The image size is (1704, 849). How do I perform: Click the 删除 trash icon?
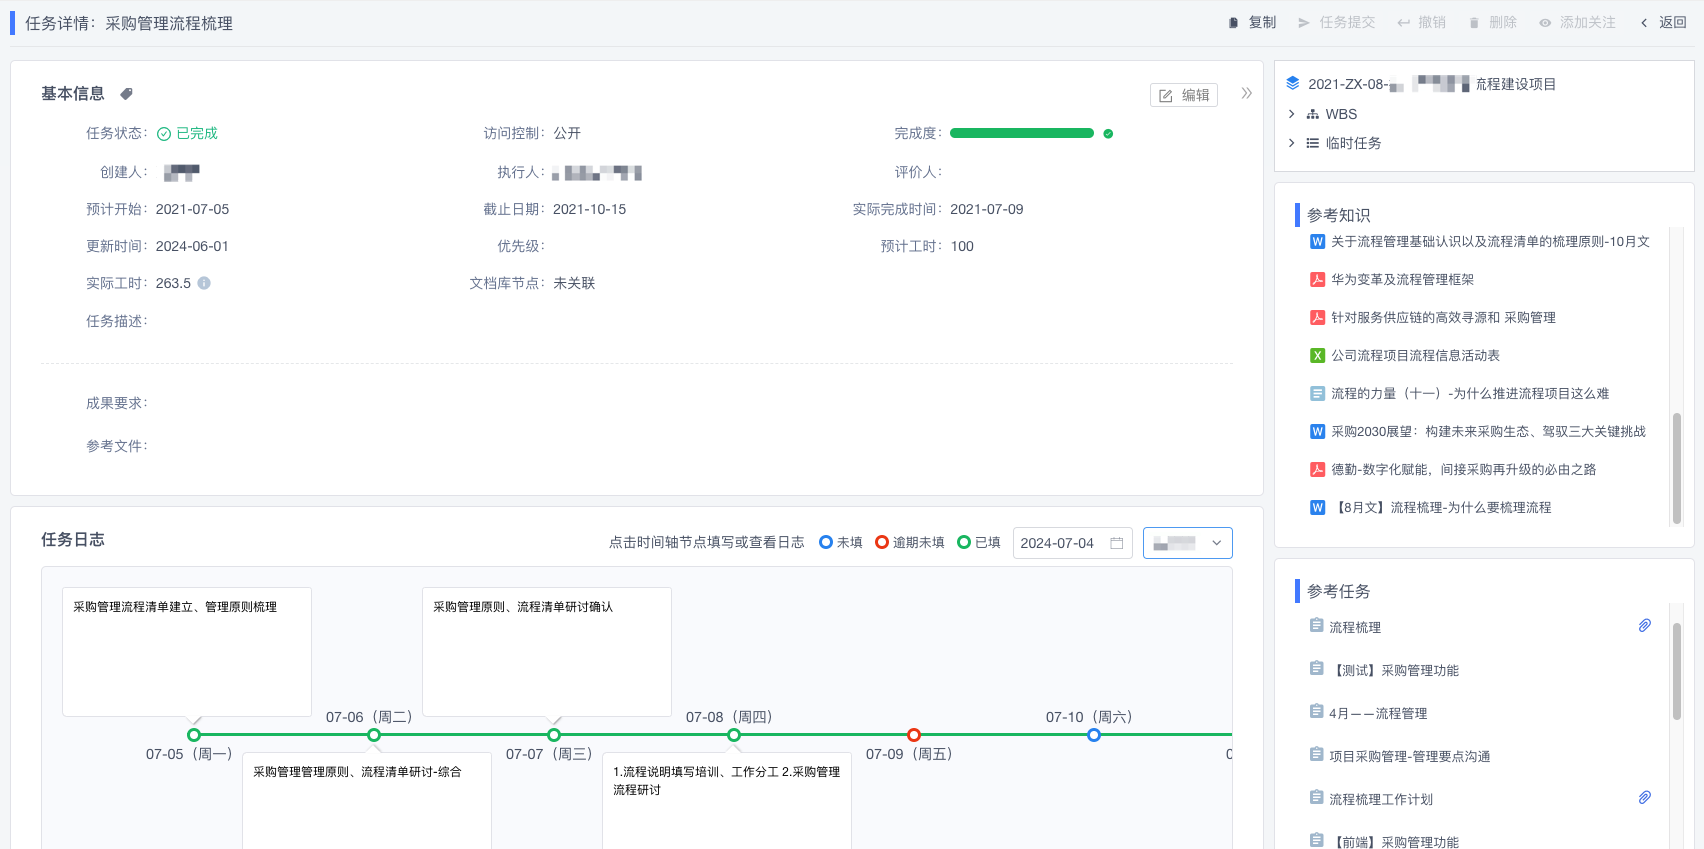point(1474,23)
